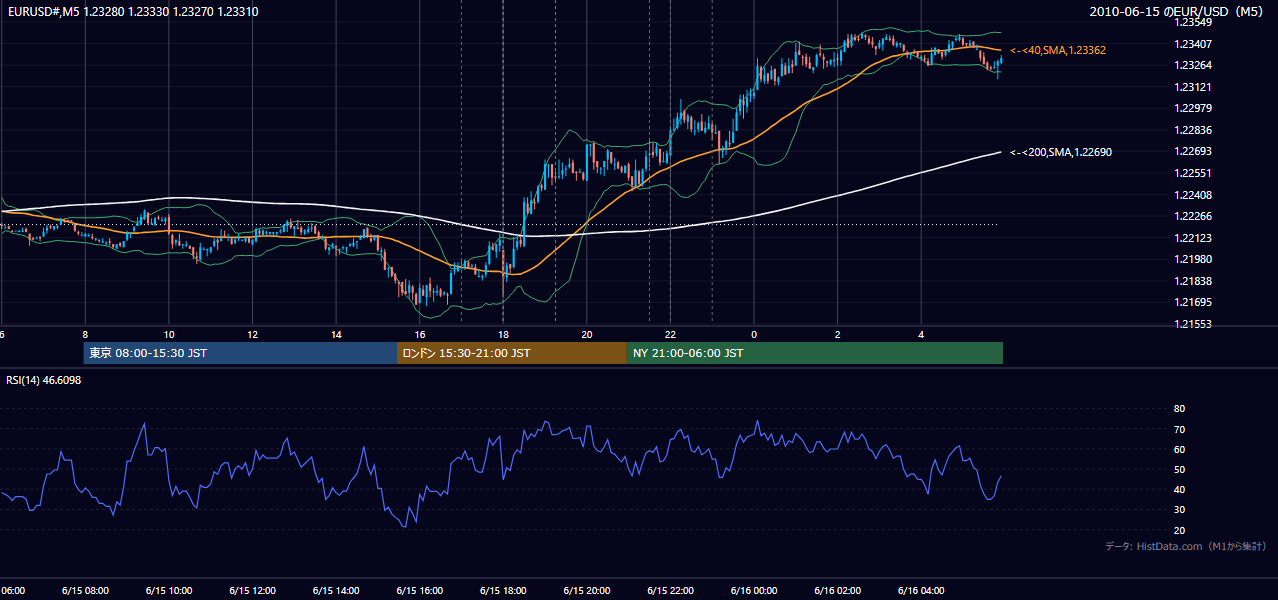This screenshot has height=600, width=1278.
Task: Click RSI scale value 60
Action: (1179, 449)
